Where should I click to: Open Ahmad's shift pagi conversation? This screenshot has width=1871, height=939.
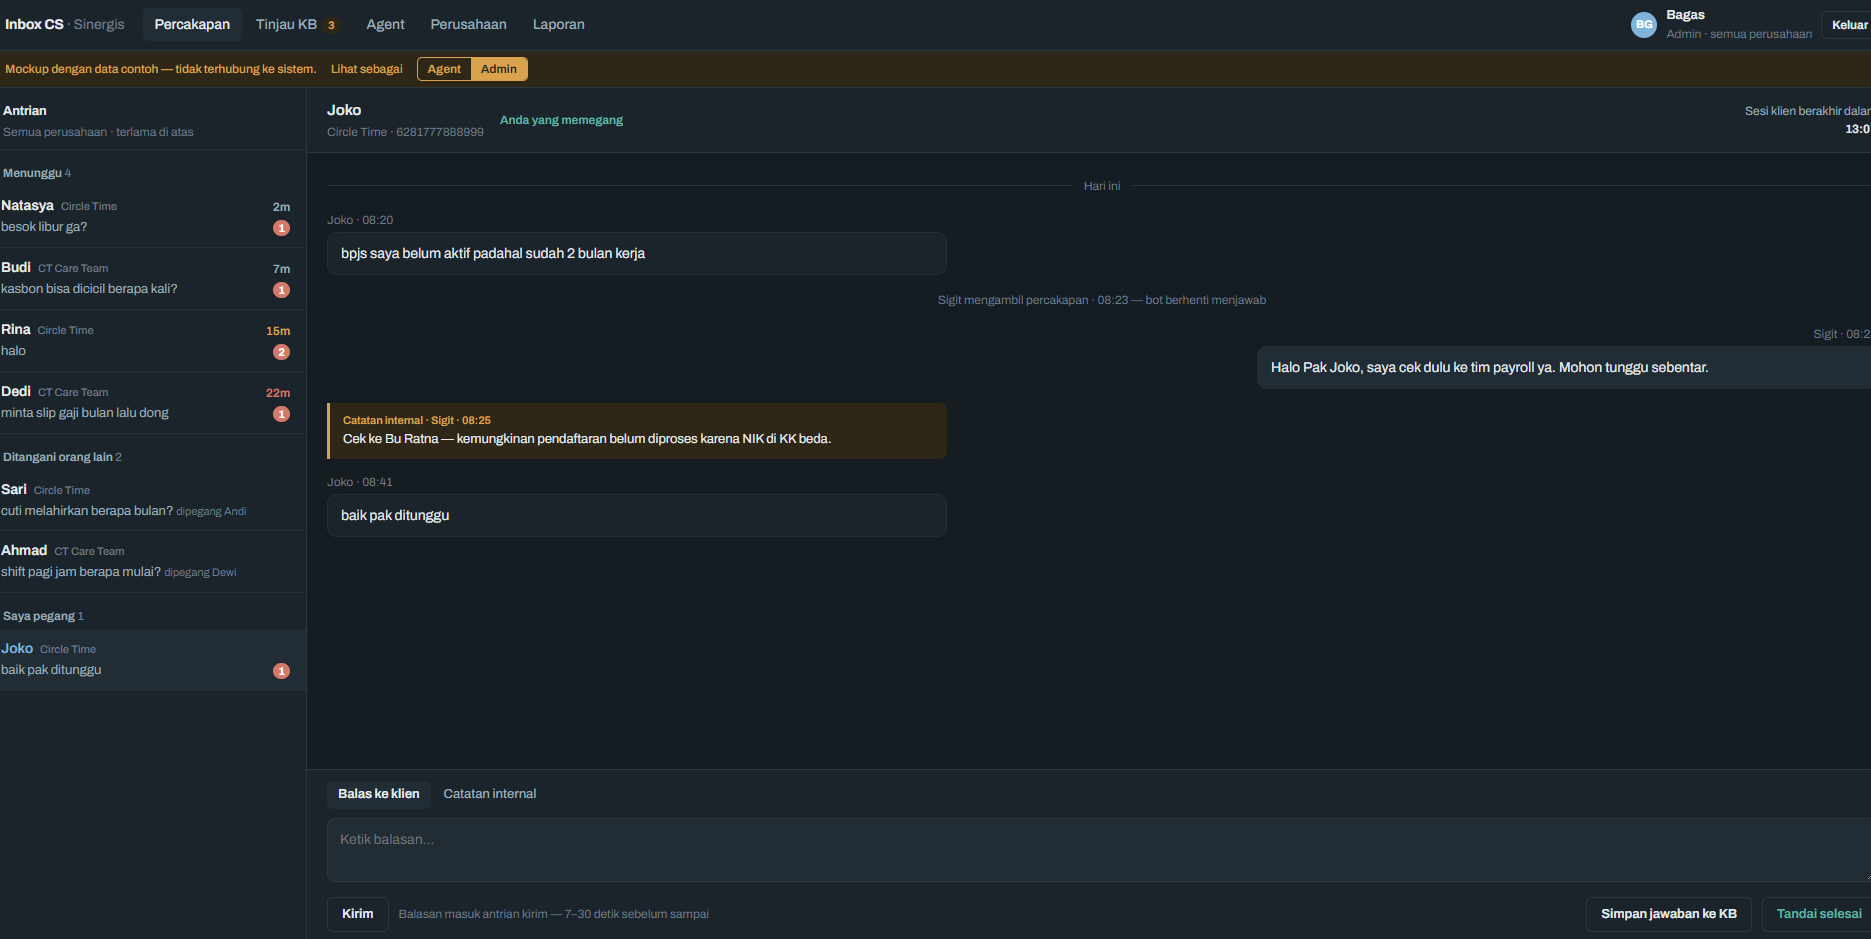(153, 561)
